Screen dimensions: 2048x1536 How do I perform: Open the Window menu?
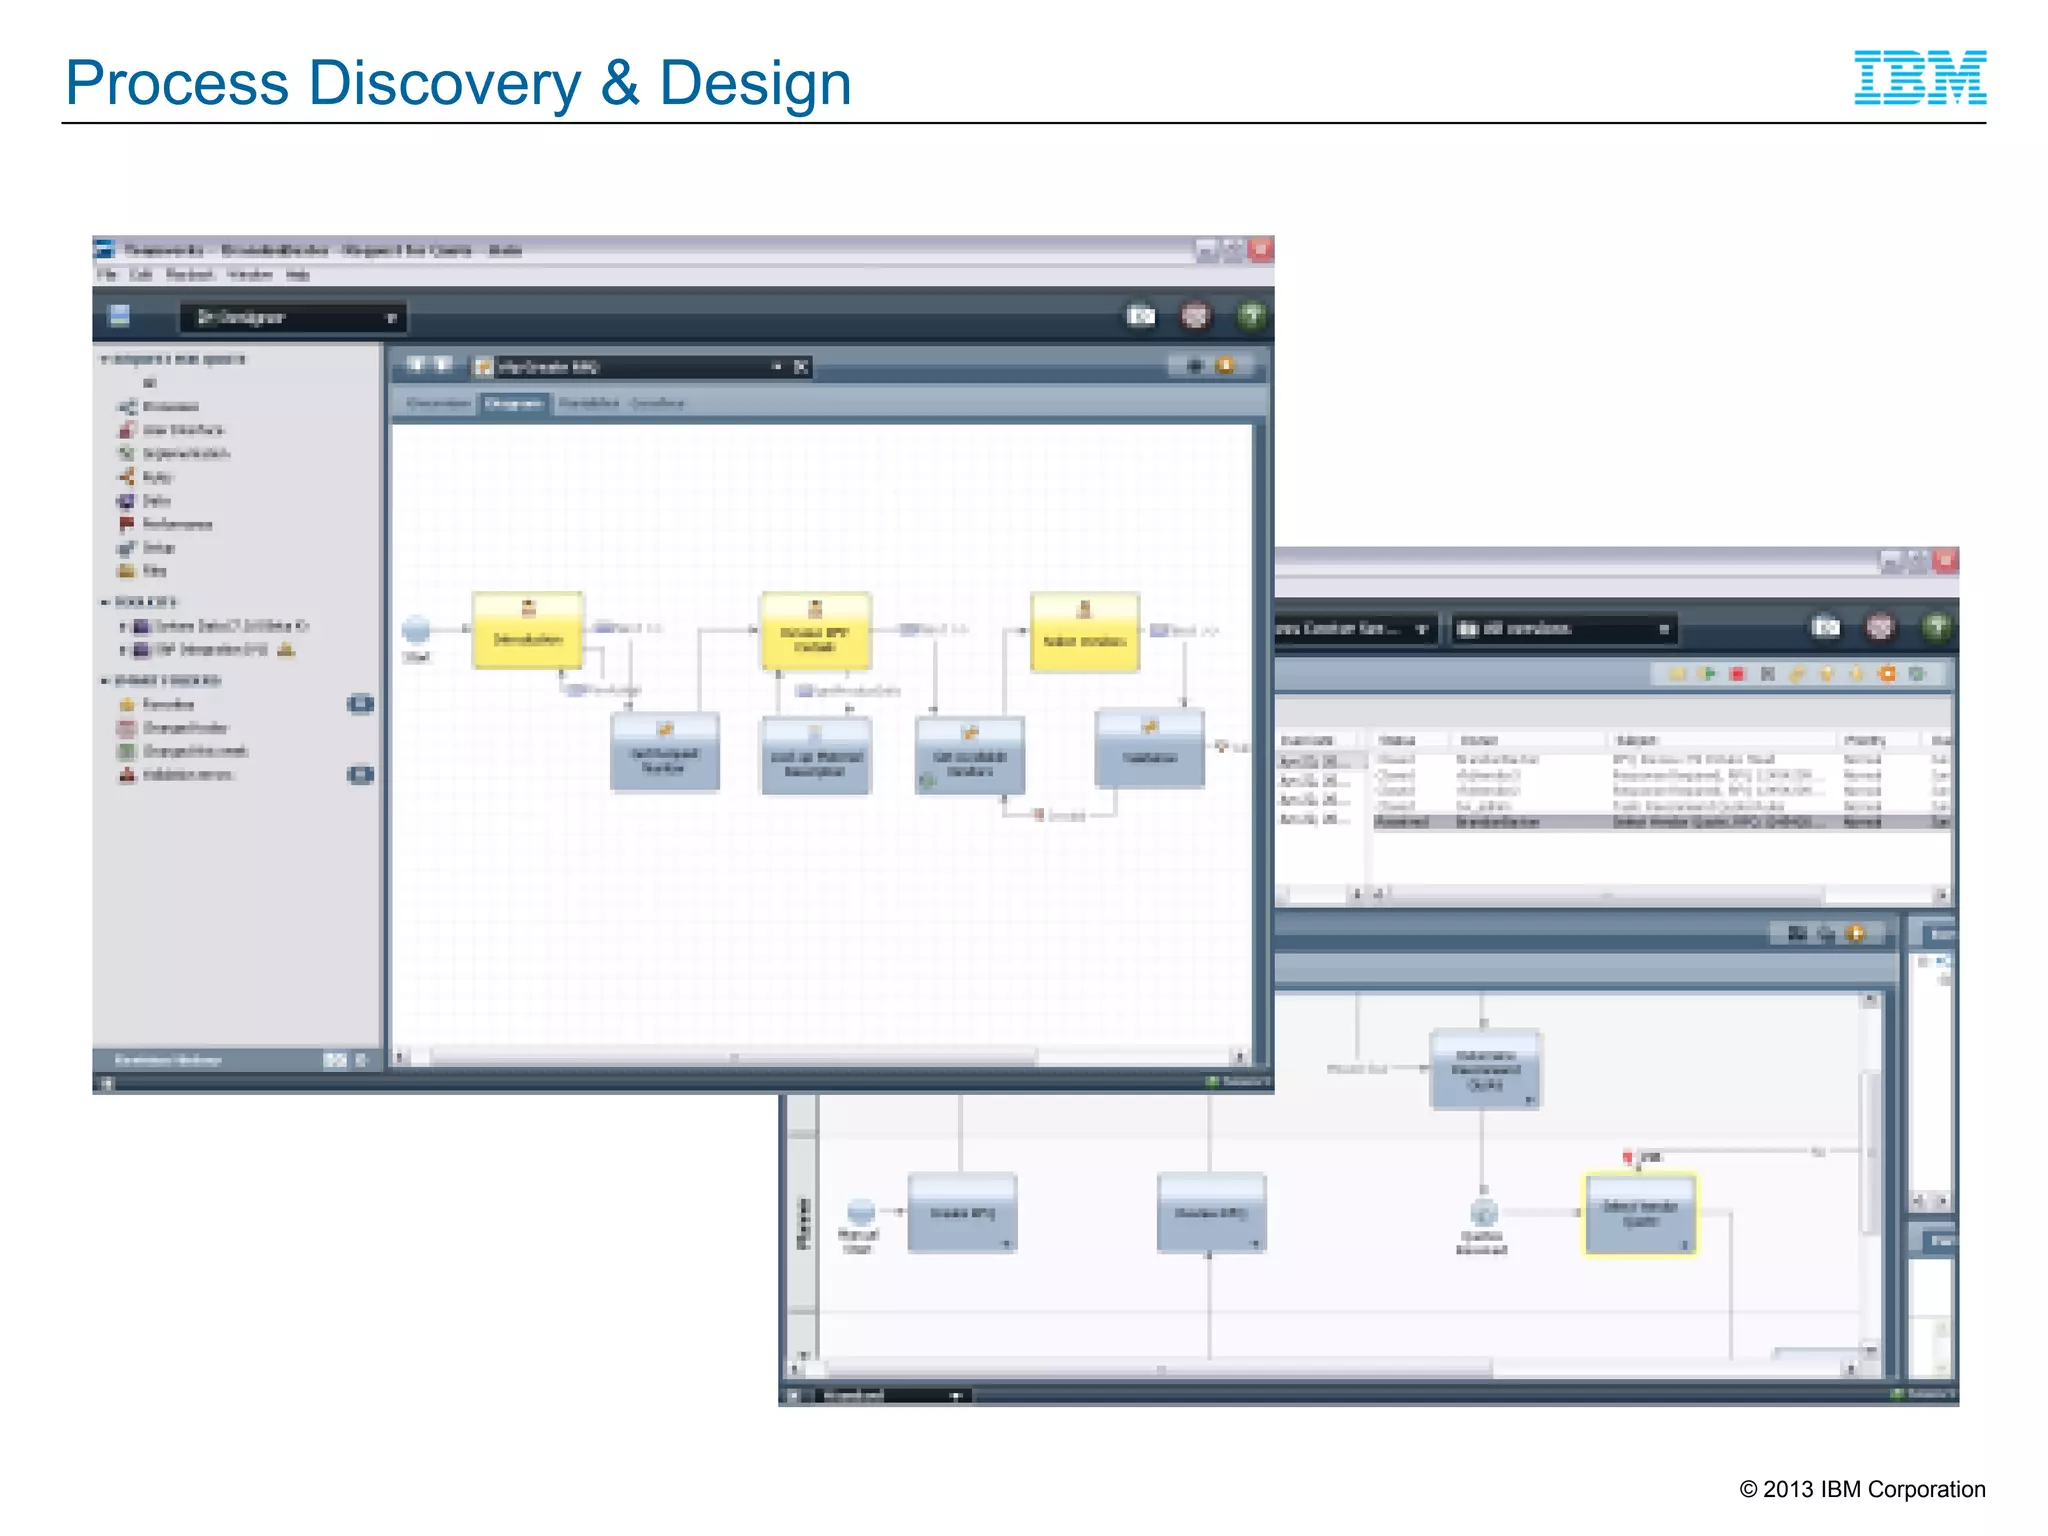249,274
